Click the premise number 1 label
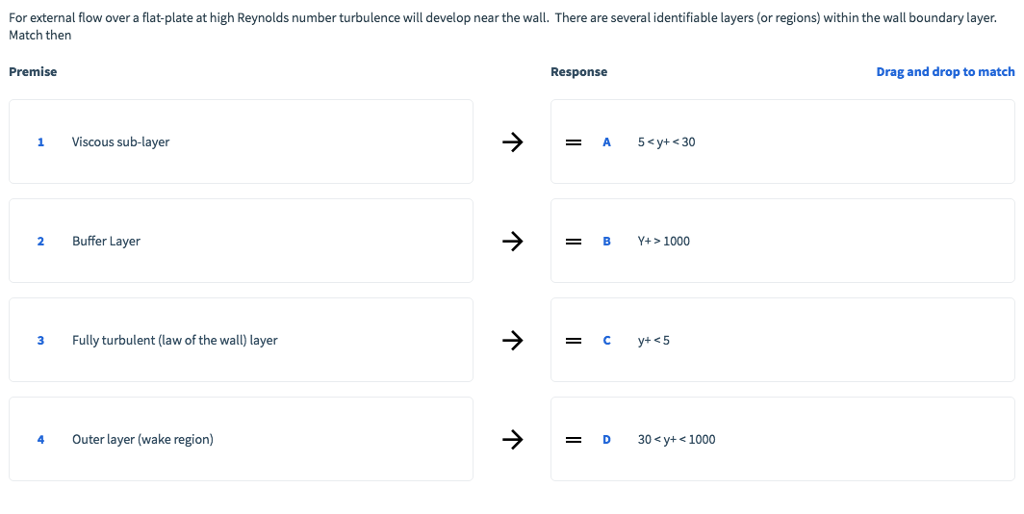This screenshot has height=514, width=1024. pos(41,142)
